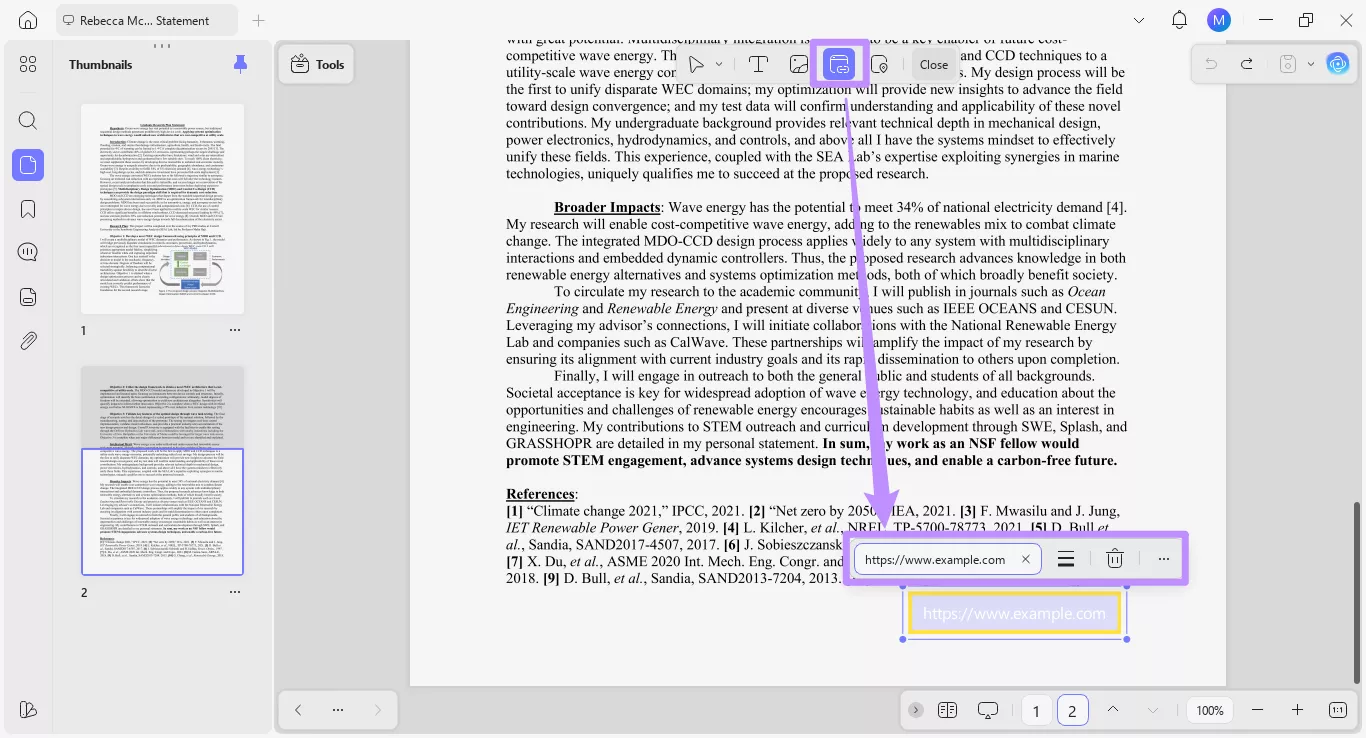
Task: Click the back arrow in the bottom-left bar
Action: tap(298, 710)
